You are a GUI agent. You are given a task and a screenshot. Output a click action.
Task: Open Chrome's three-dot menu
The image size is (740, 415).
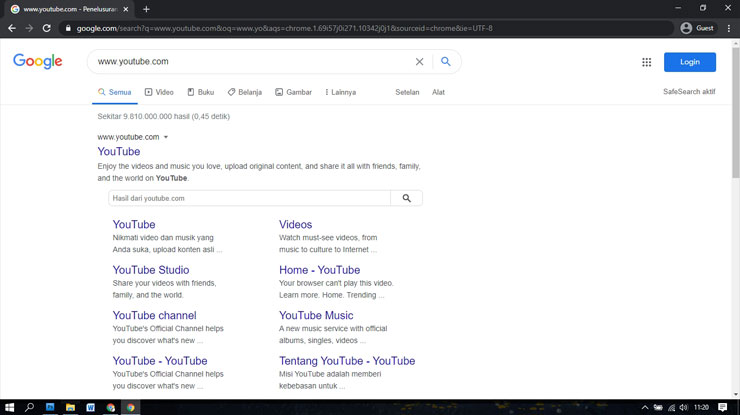pyautogui.click(x=729, y=28)
